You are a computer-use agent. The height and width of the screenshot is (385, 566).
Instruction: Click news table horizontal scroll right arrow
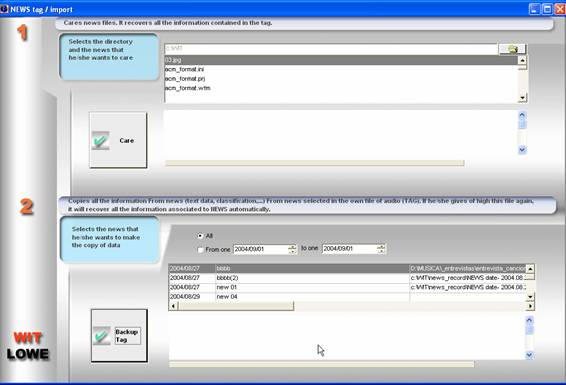pyautogui.click(x=530, y=306)
